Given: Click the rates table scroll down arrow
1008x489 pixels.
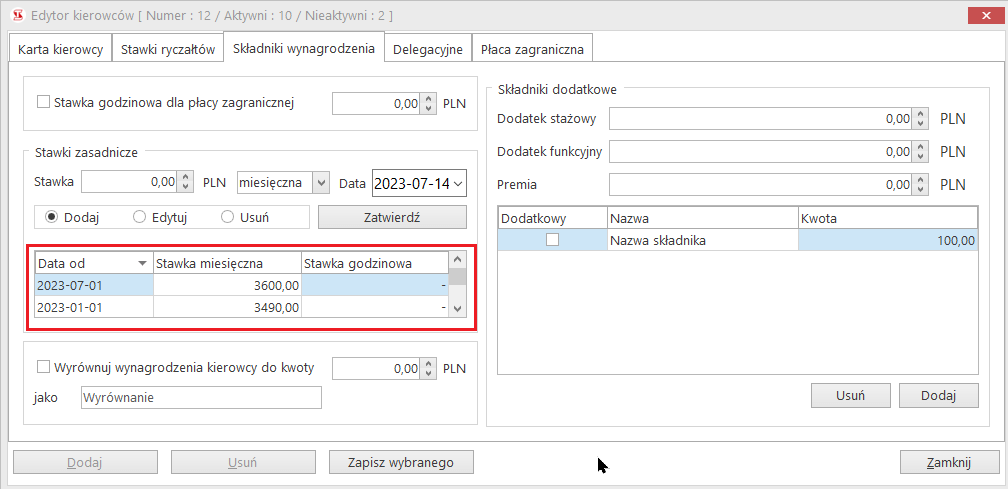Looking at the screenshot, I should [x=457, y=309].
